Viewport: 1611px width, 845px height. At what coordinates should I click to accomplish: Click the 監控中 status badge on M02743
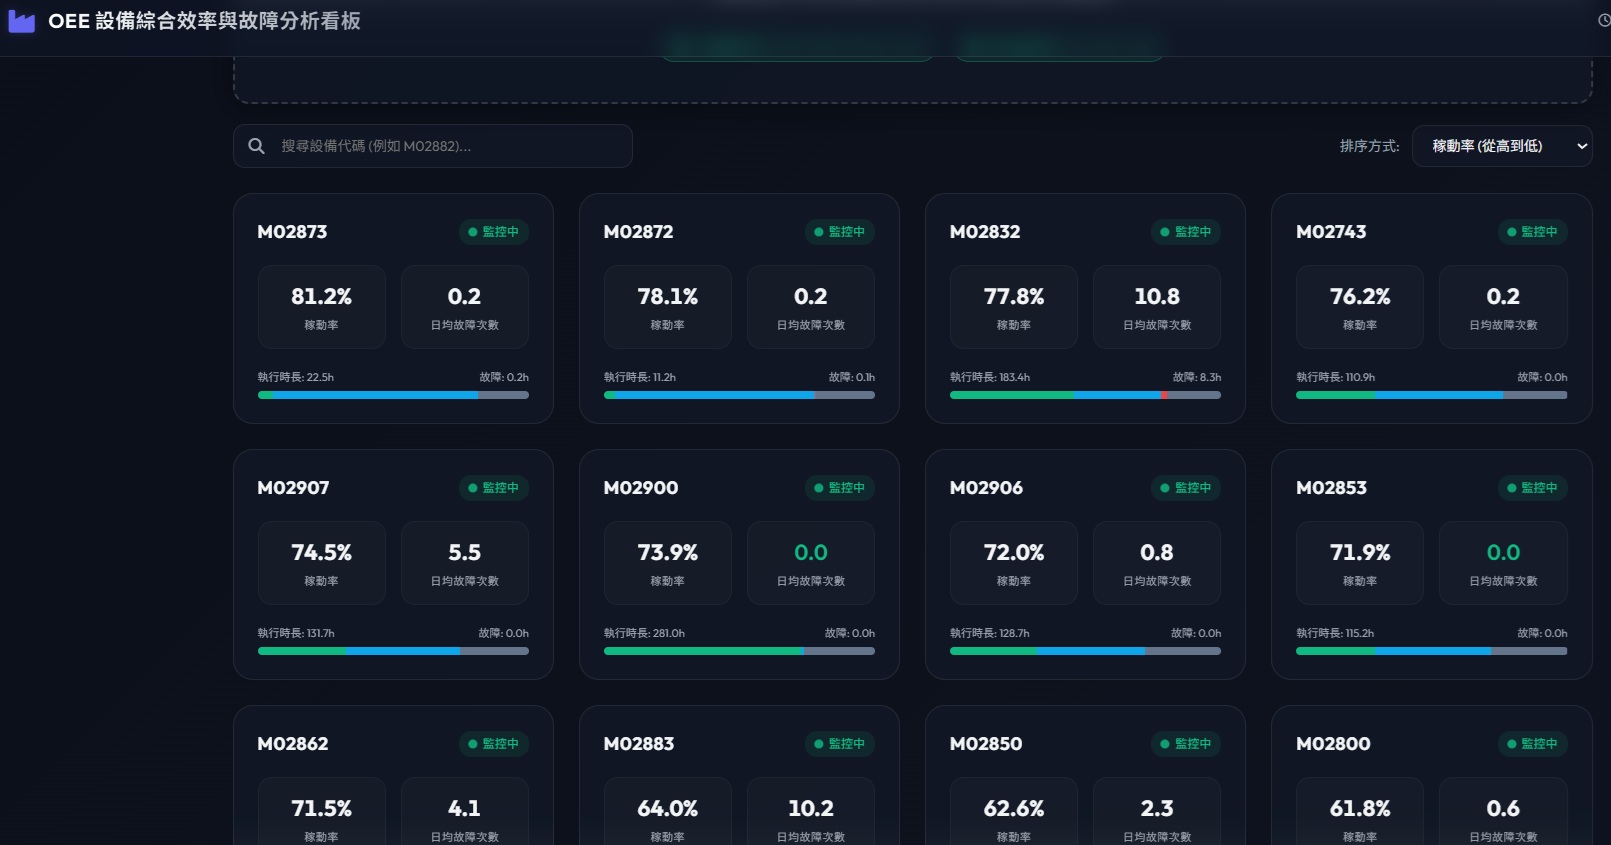coord(1533,232)
